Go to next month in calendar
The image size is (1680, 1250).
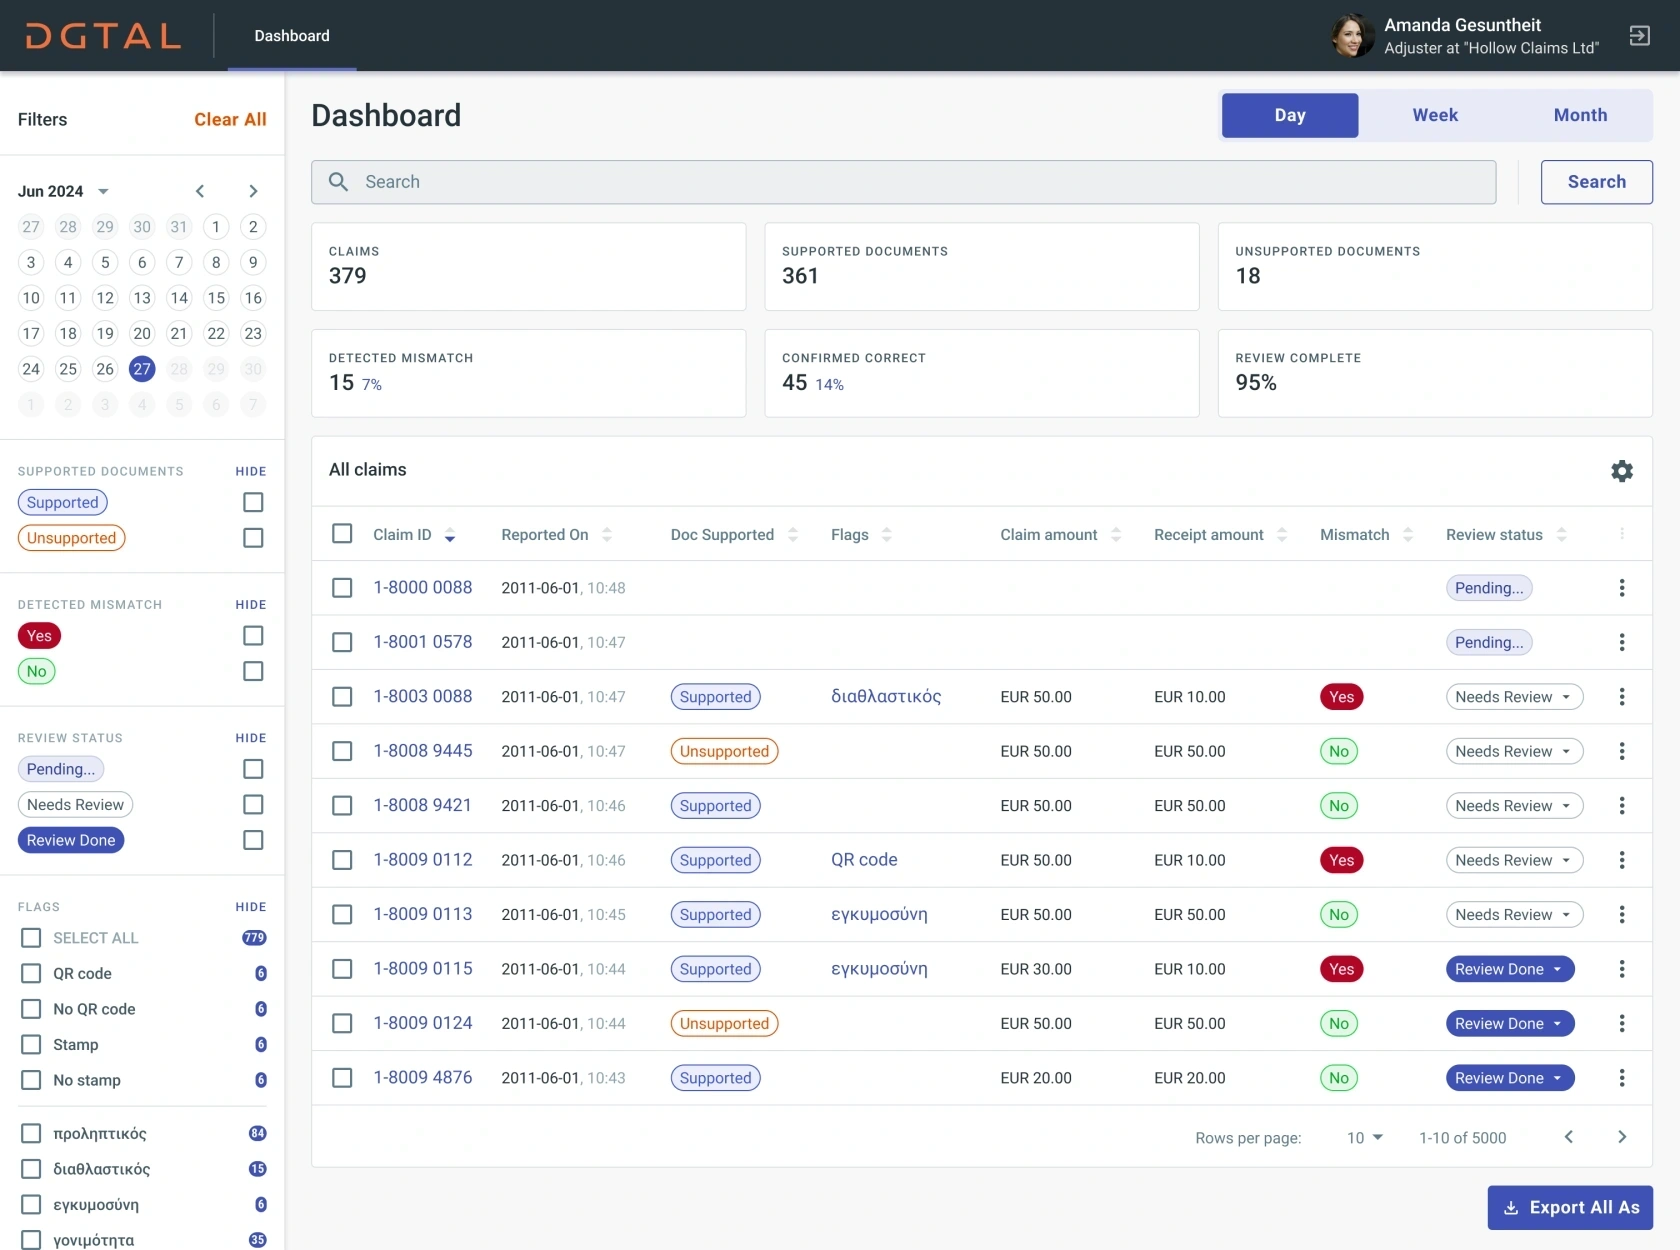[253, 191]
